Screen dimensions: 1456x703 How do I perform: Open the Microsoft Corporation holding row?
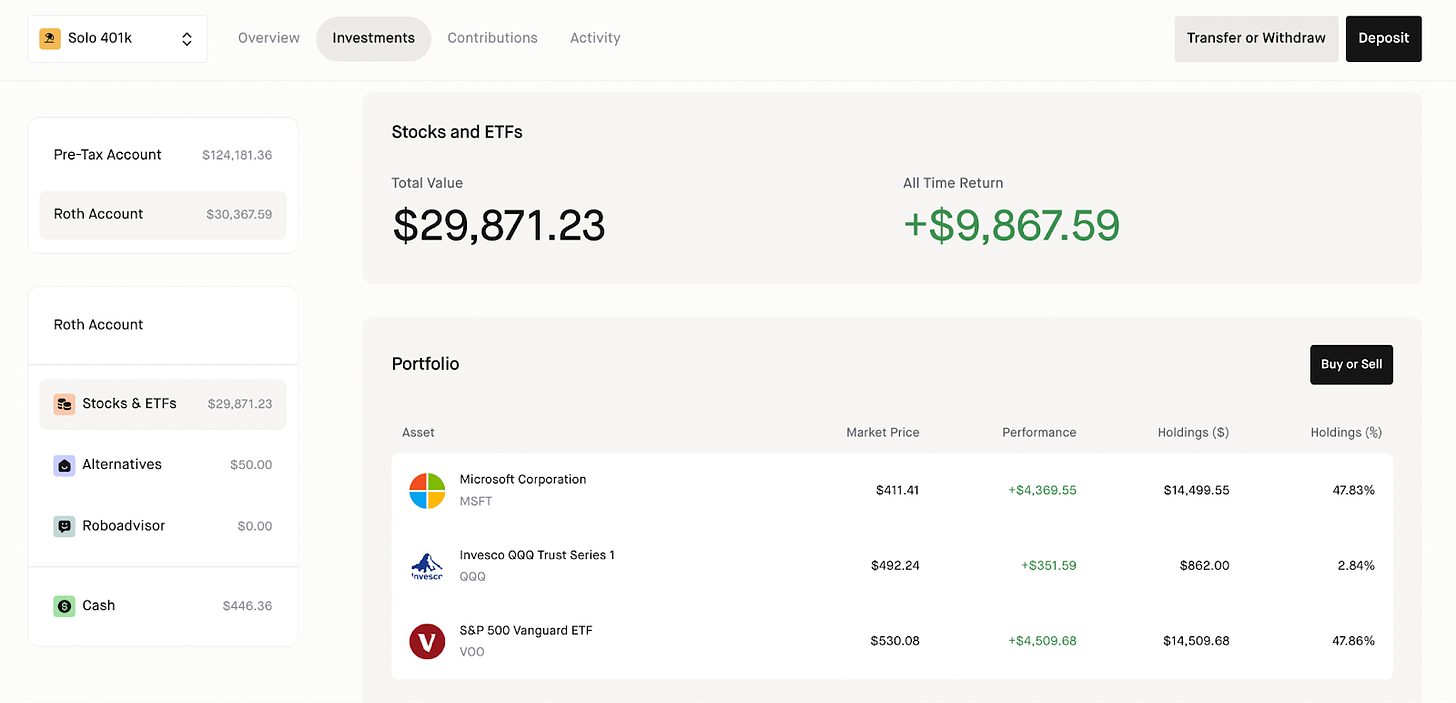coord(892,490)
